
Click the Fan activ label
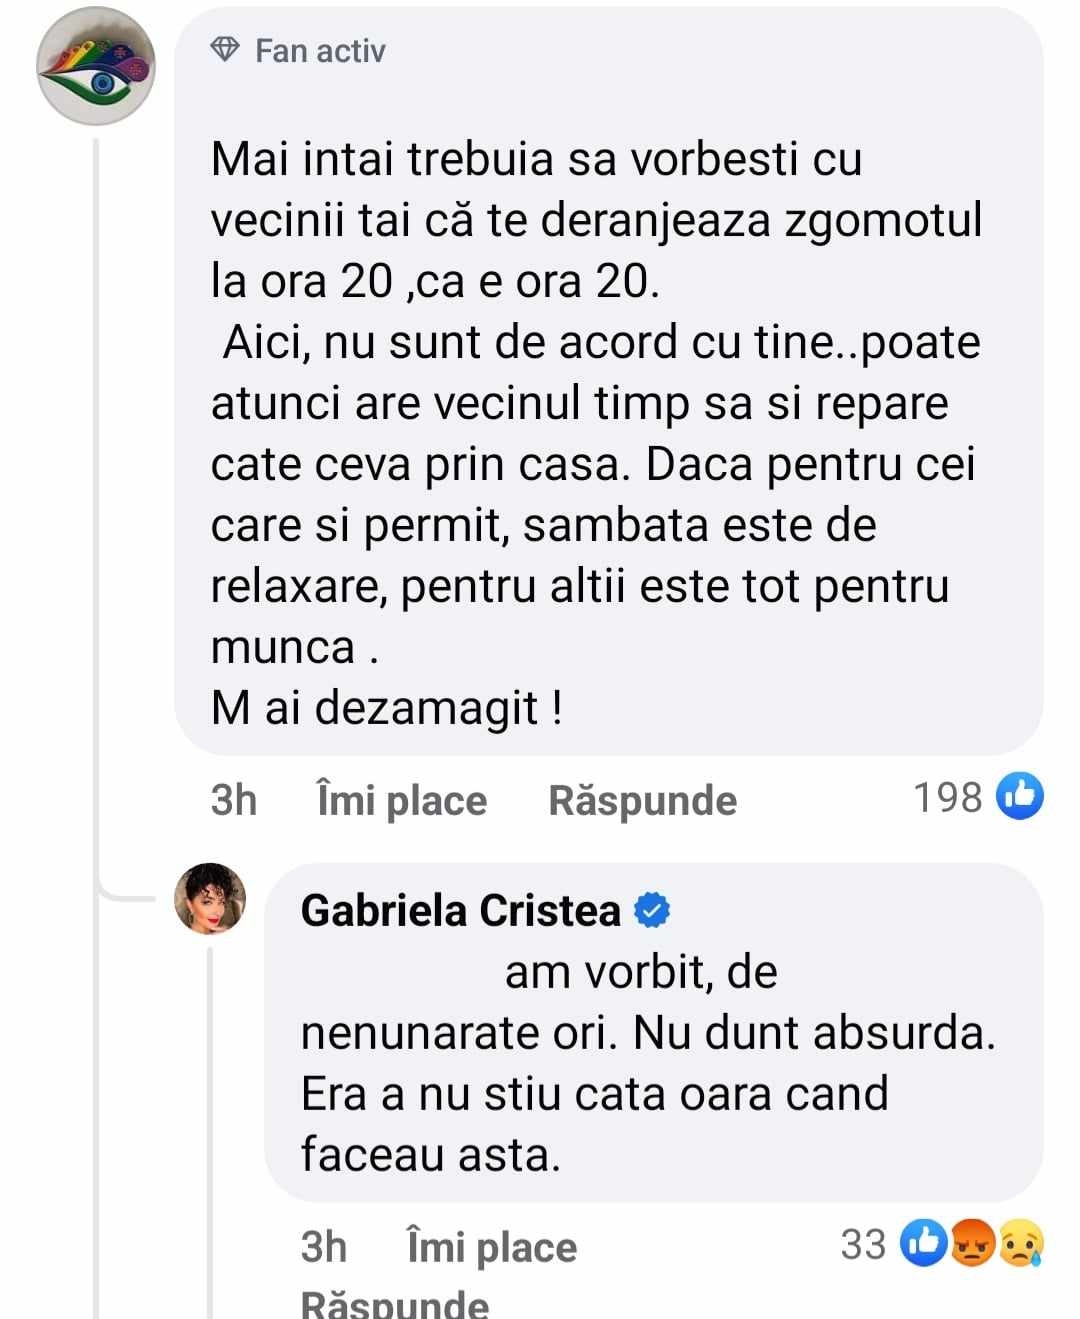coord(318,50)
